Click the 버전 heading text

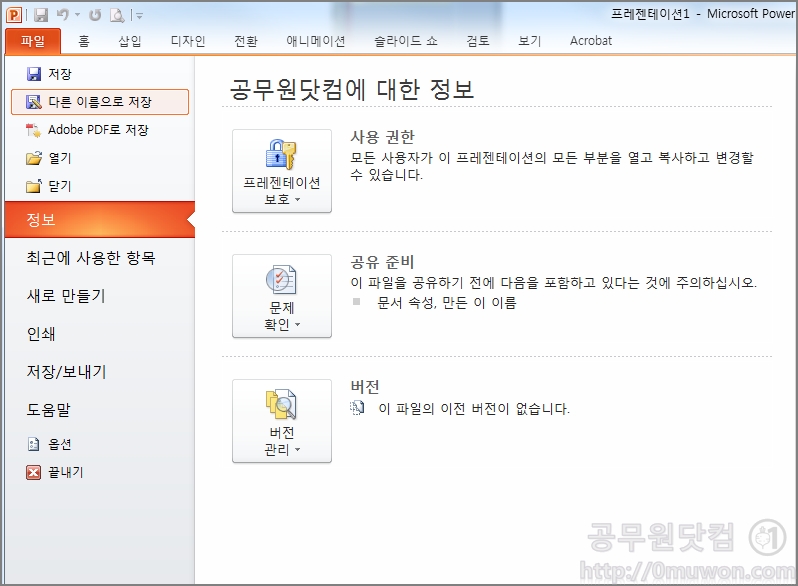click(x=364, y=387)
